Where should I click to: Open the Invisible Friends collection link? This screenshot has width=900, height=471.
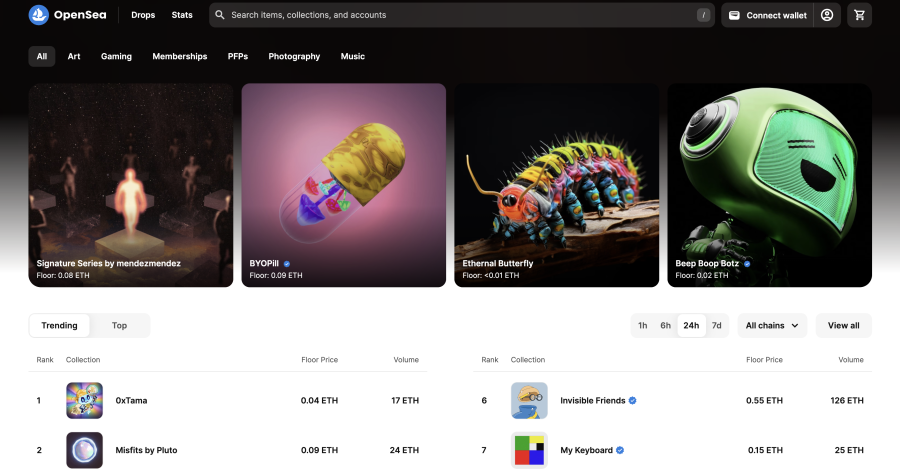593,400
